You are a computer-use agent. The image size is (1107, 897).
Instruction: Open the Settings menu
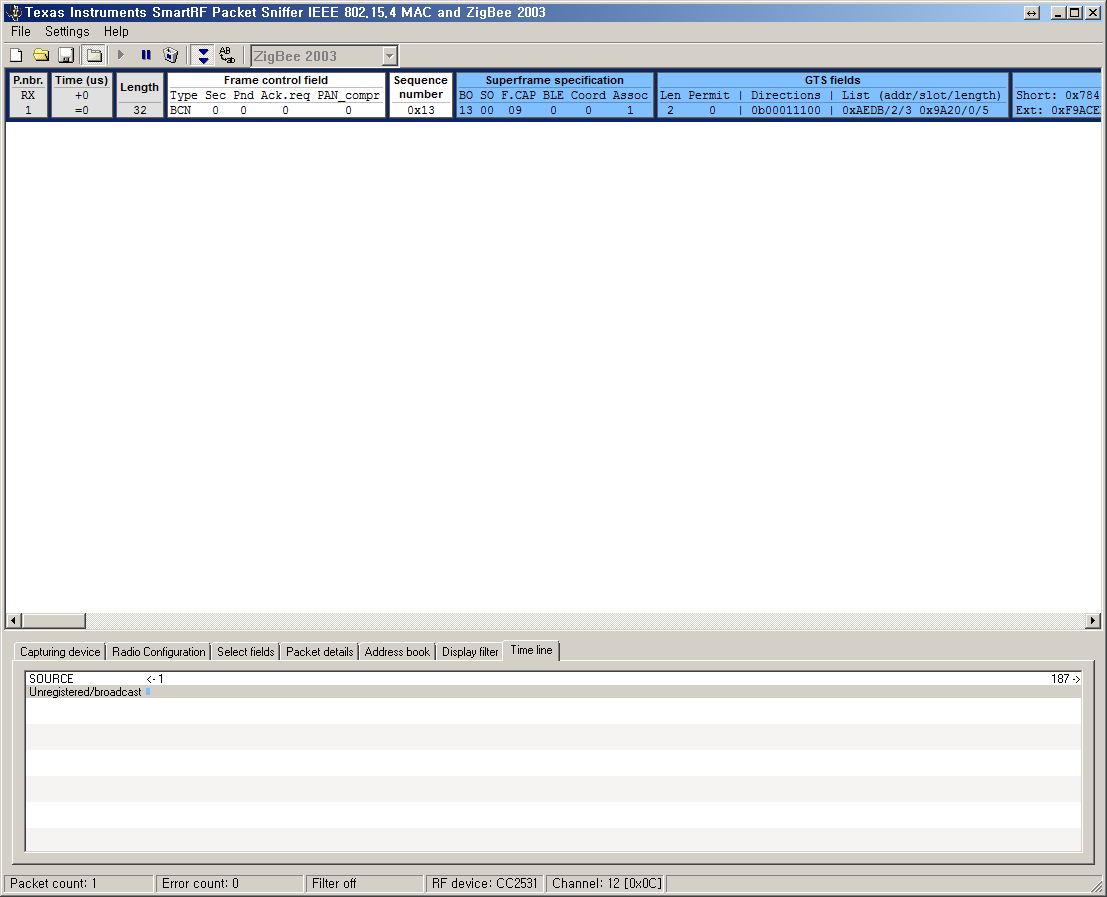point(67,31)
